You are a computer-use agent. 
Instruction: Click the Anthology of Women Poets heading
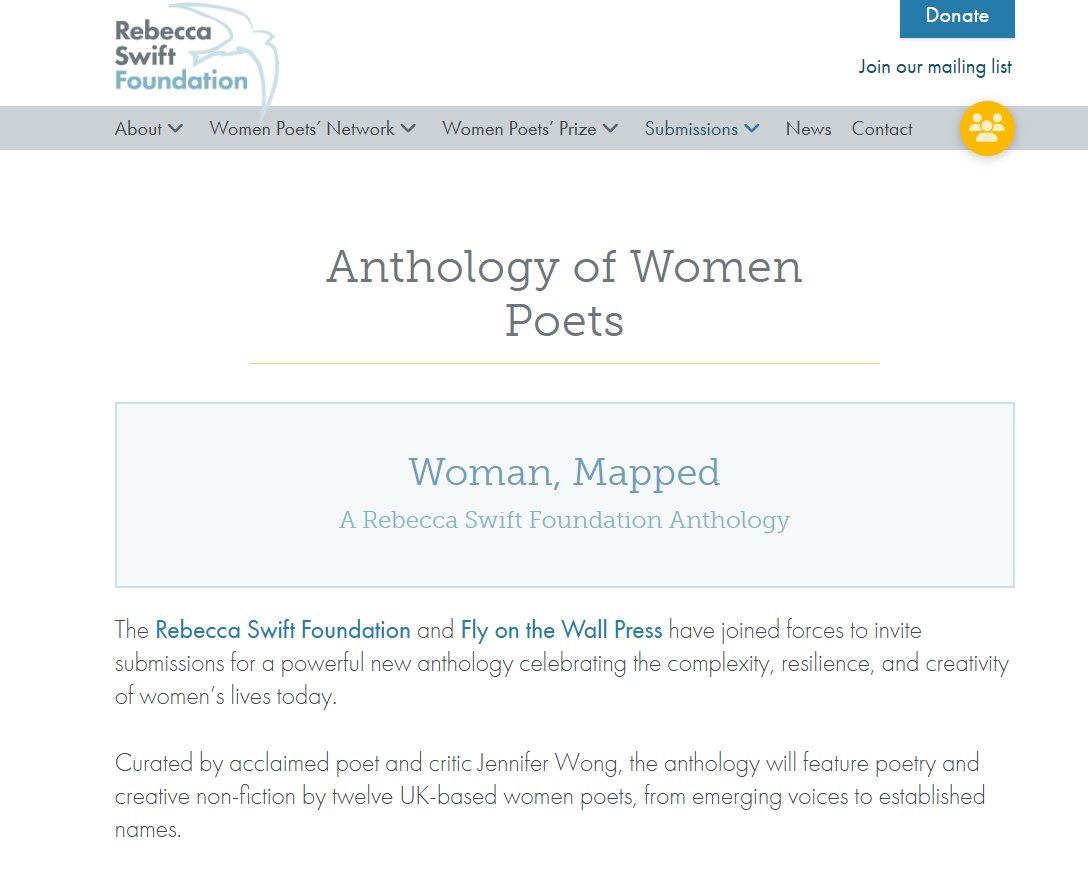[x=564, y=293]
